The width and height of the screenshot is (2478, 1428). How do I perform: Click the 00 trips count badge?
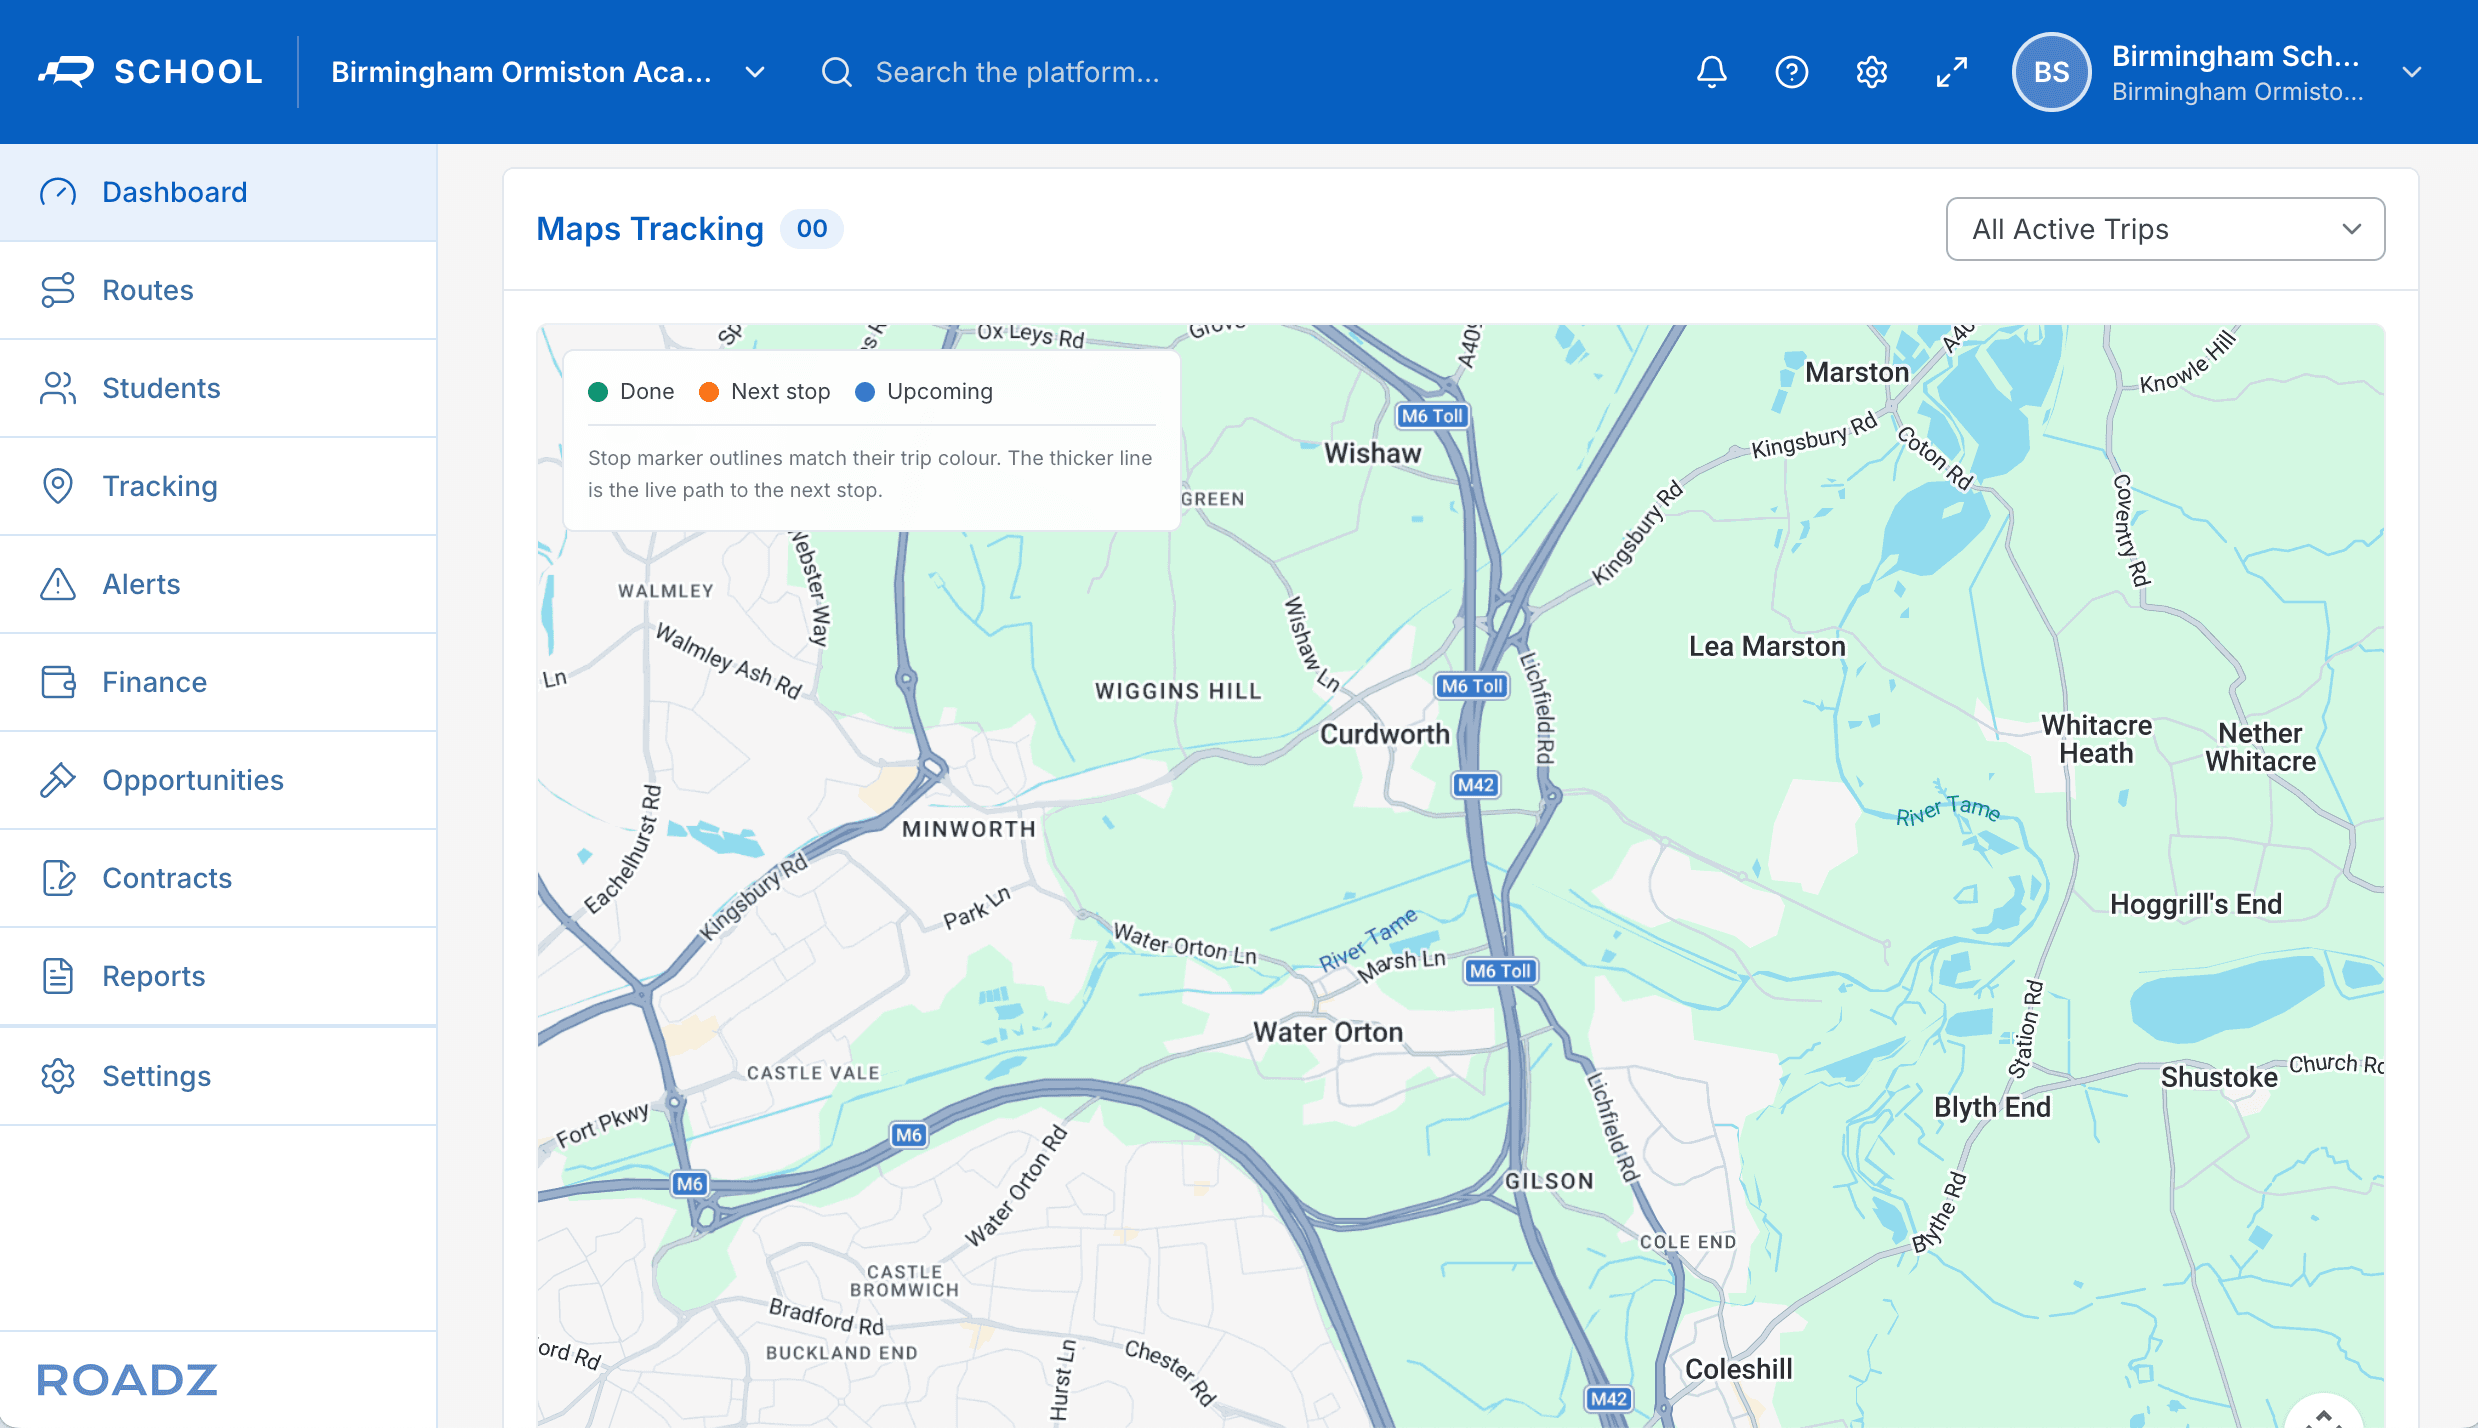(812, 229)
